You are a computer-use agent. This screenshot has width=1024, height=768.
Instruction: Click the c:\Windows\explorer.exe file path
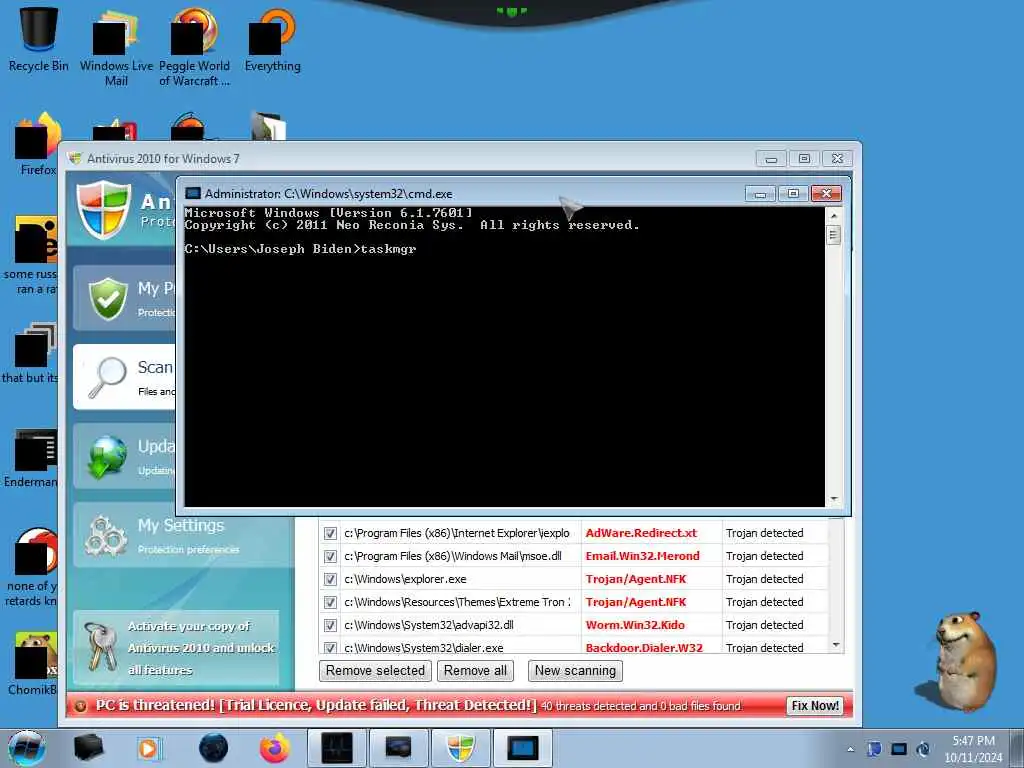coord(406,579)
